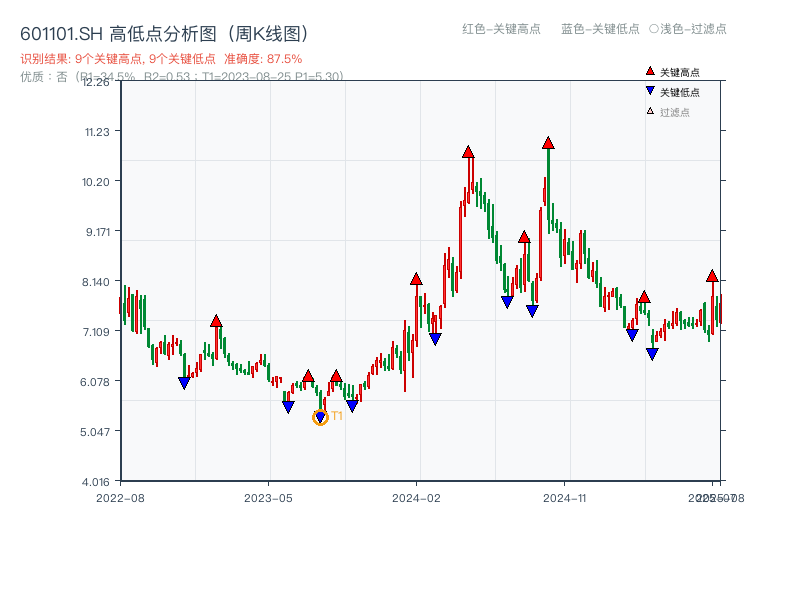Select the orange-circled T1 low point marker

pyautogui.click(x=320, y=417)
